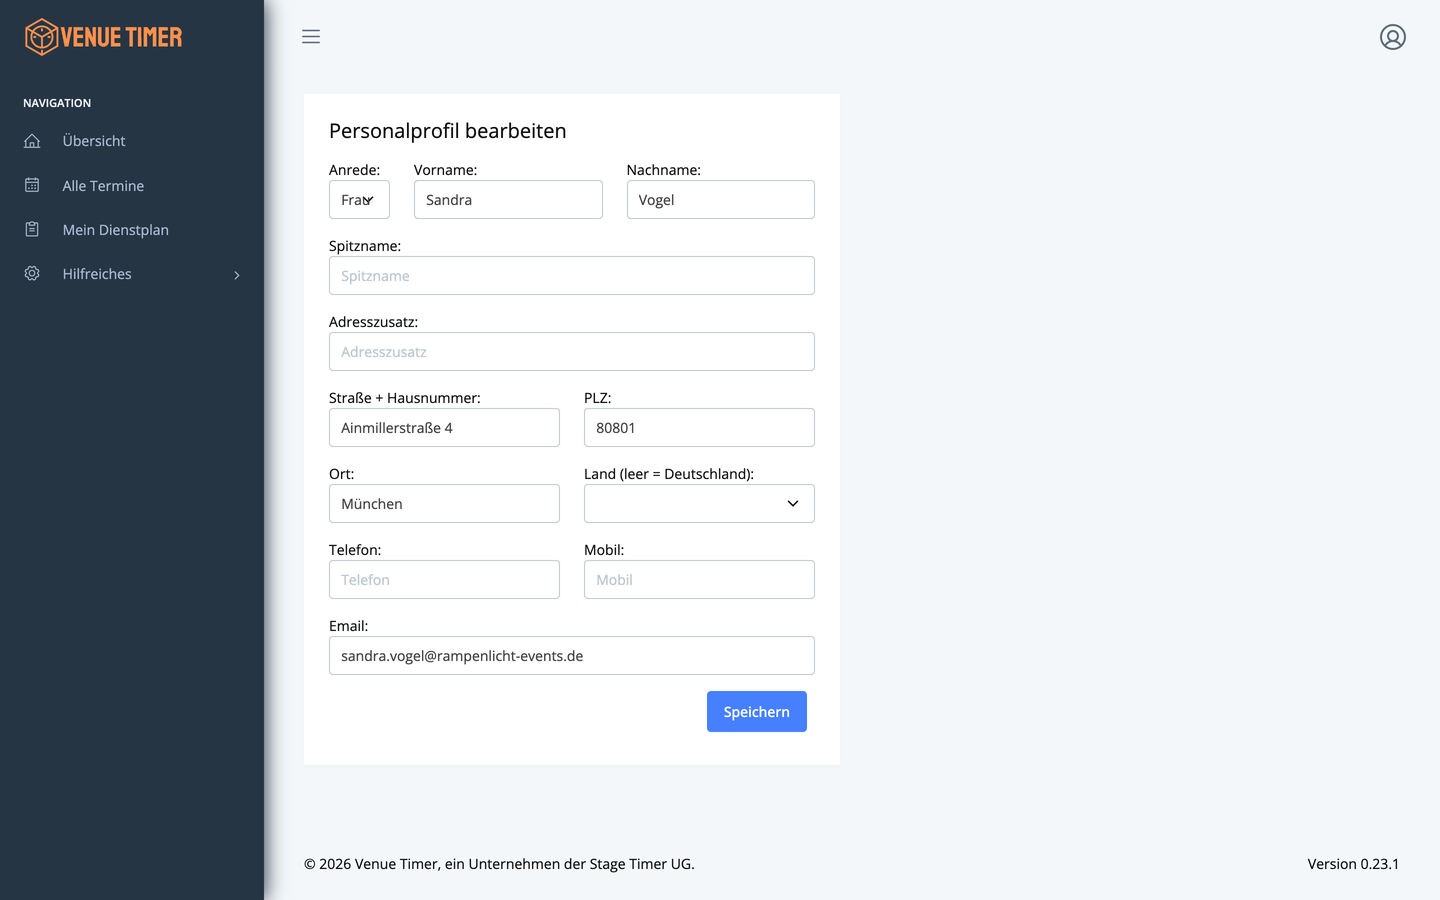This screenshot has height=900, width=1440.
Task: Save profile with Speichern button
Action: tap(757, 712)
